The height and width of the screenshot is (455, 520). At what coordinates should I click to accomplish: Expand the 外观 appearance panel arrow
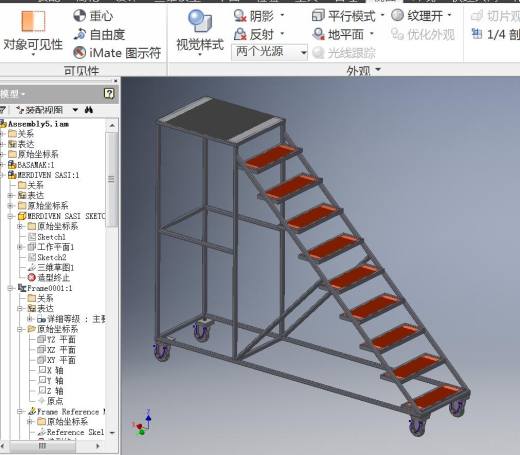pyautogui.click(x=378, y=70)
